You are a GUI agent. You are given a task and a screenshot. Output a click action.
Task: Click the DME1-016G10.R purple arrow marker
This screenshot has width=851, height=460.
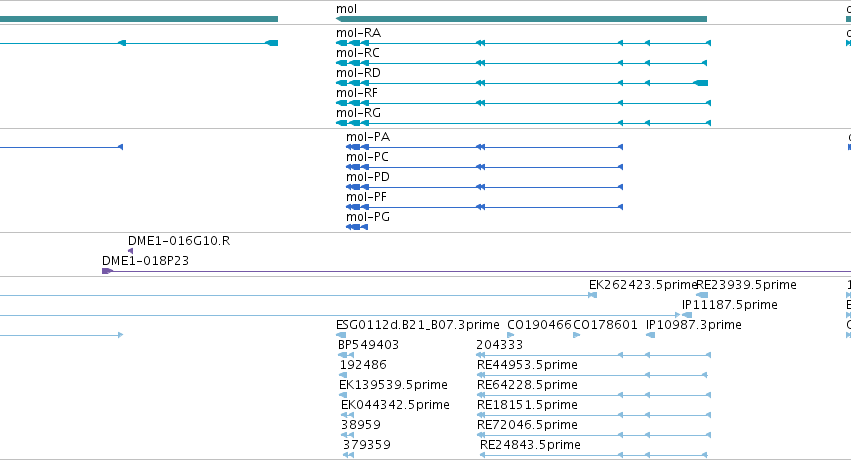(130, 251)
